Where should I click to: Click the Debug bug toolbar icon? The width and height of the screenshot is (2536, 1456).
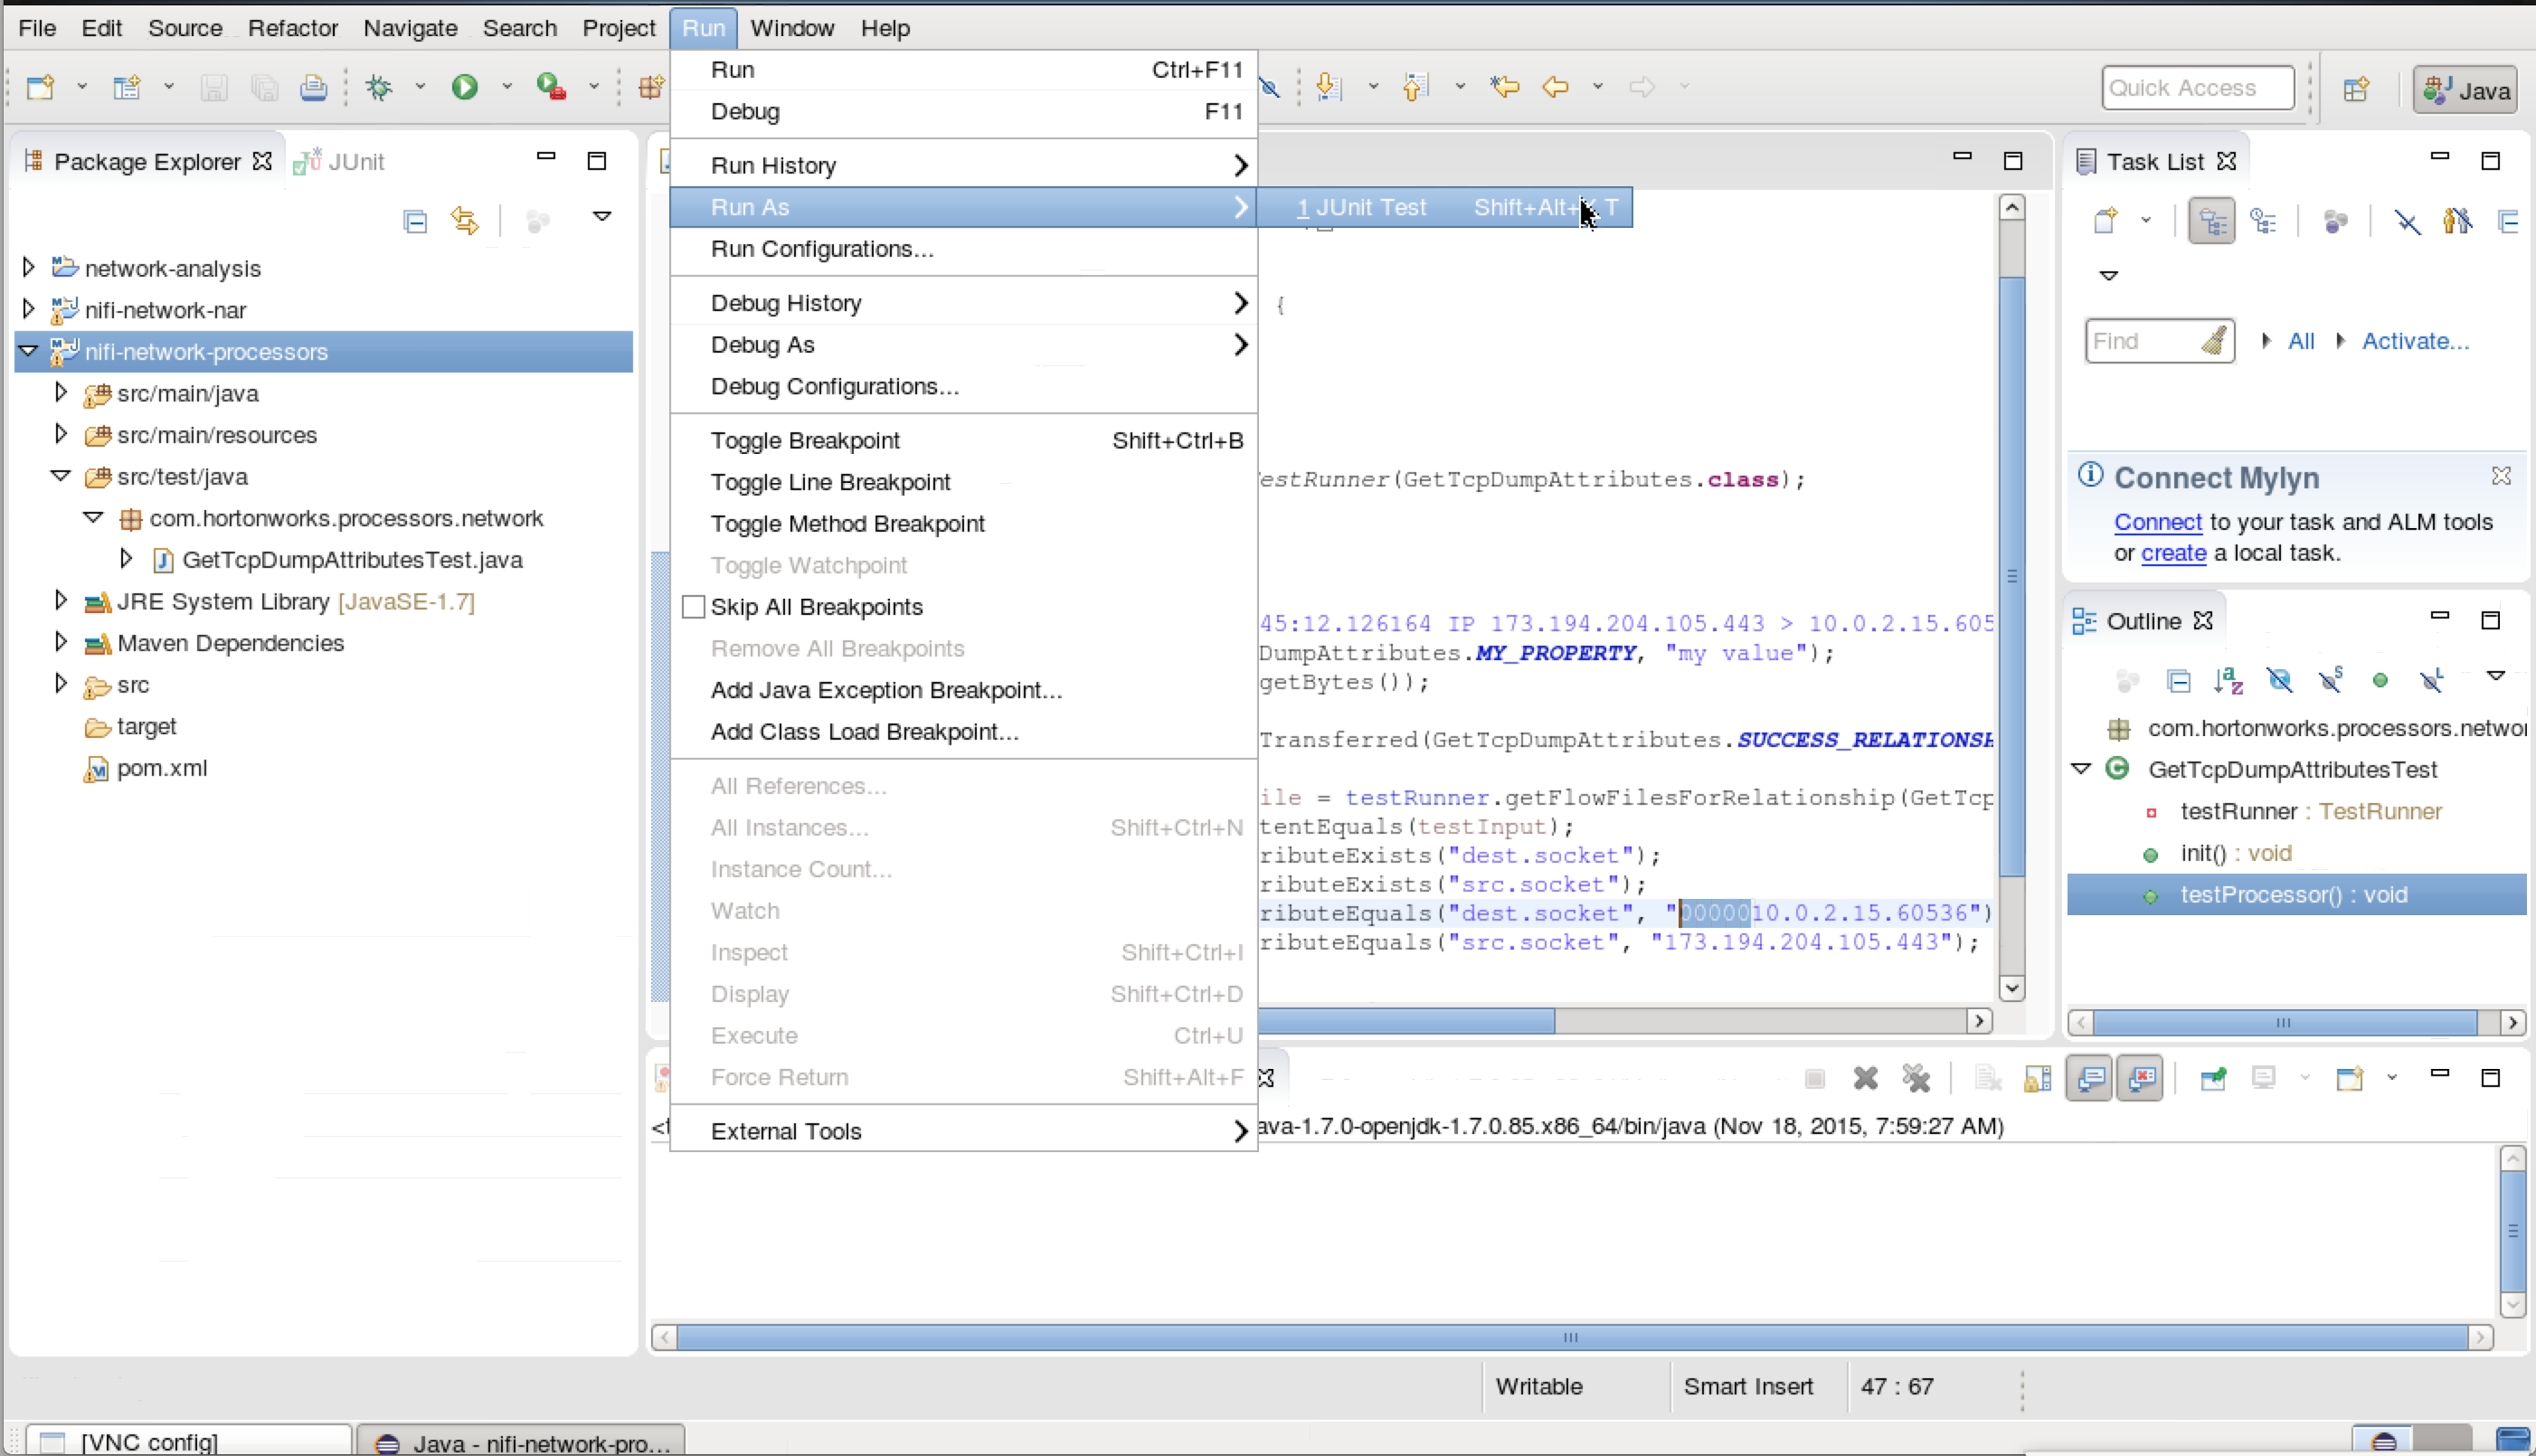click(379, 87)
